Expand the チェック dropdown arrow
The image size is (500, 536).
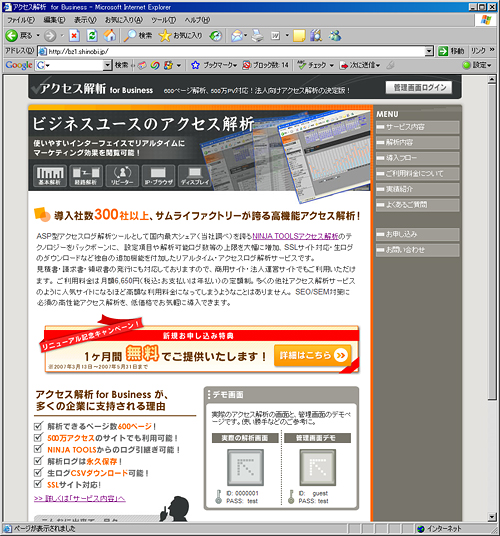331,65
